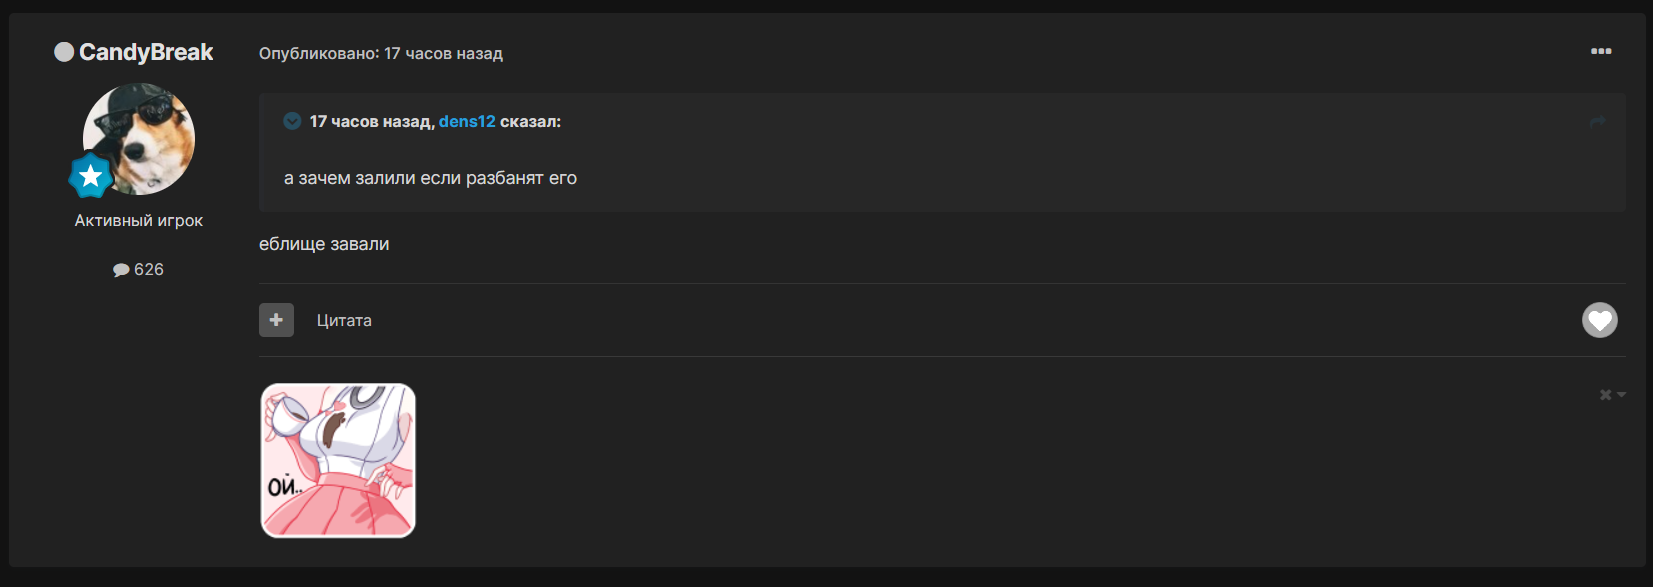Click the arrow icon to jump to quoted post
The height and width of the screenshot is (587, 1653).
[x=1597, y=121]
